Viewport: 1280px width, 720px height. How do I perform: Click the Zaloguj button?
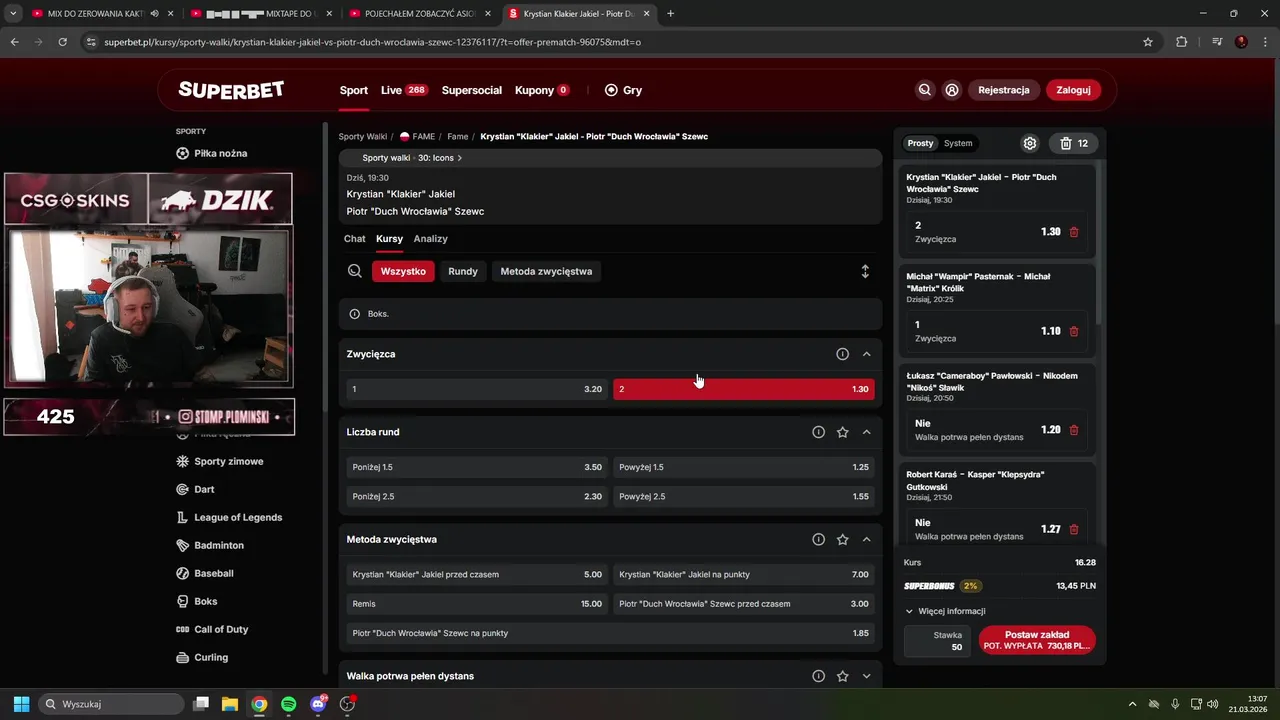pyautogui.click(x=1074, y=90)
